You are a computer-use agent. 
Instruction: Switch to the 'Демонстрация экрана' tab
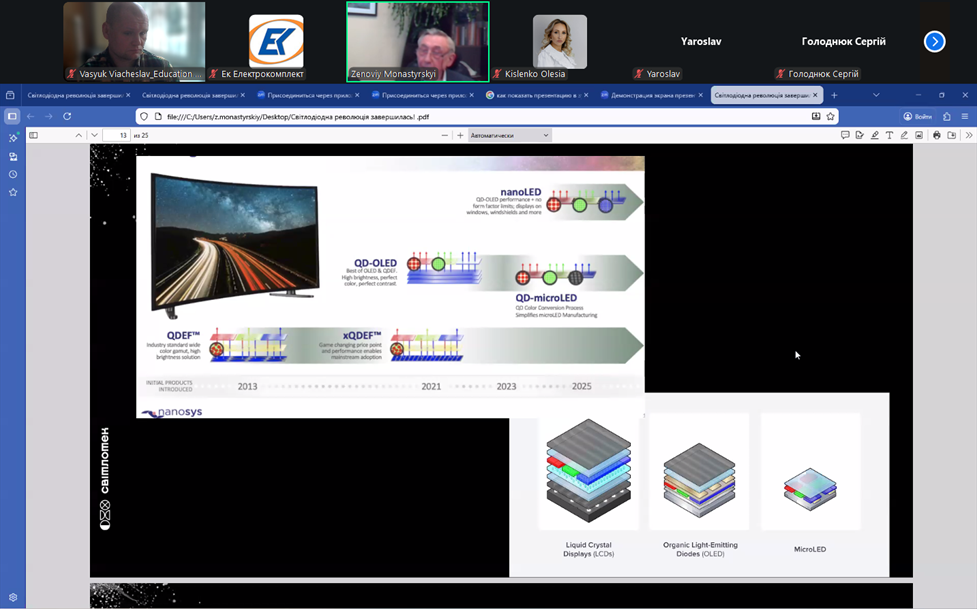click(647, 95)
